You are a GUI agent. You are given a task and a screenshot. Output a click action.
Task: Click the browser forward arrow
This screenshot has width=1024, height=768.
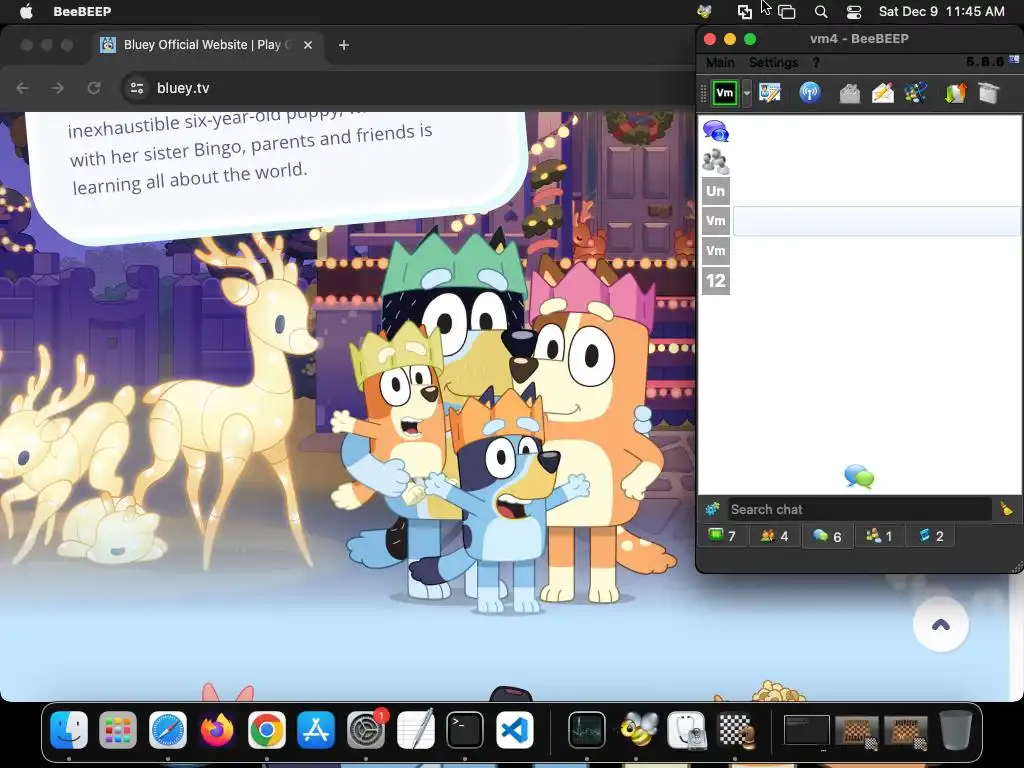tap(57, 88)
